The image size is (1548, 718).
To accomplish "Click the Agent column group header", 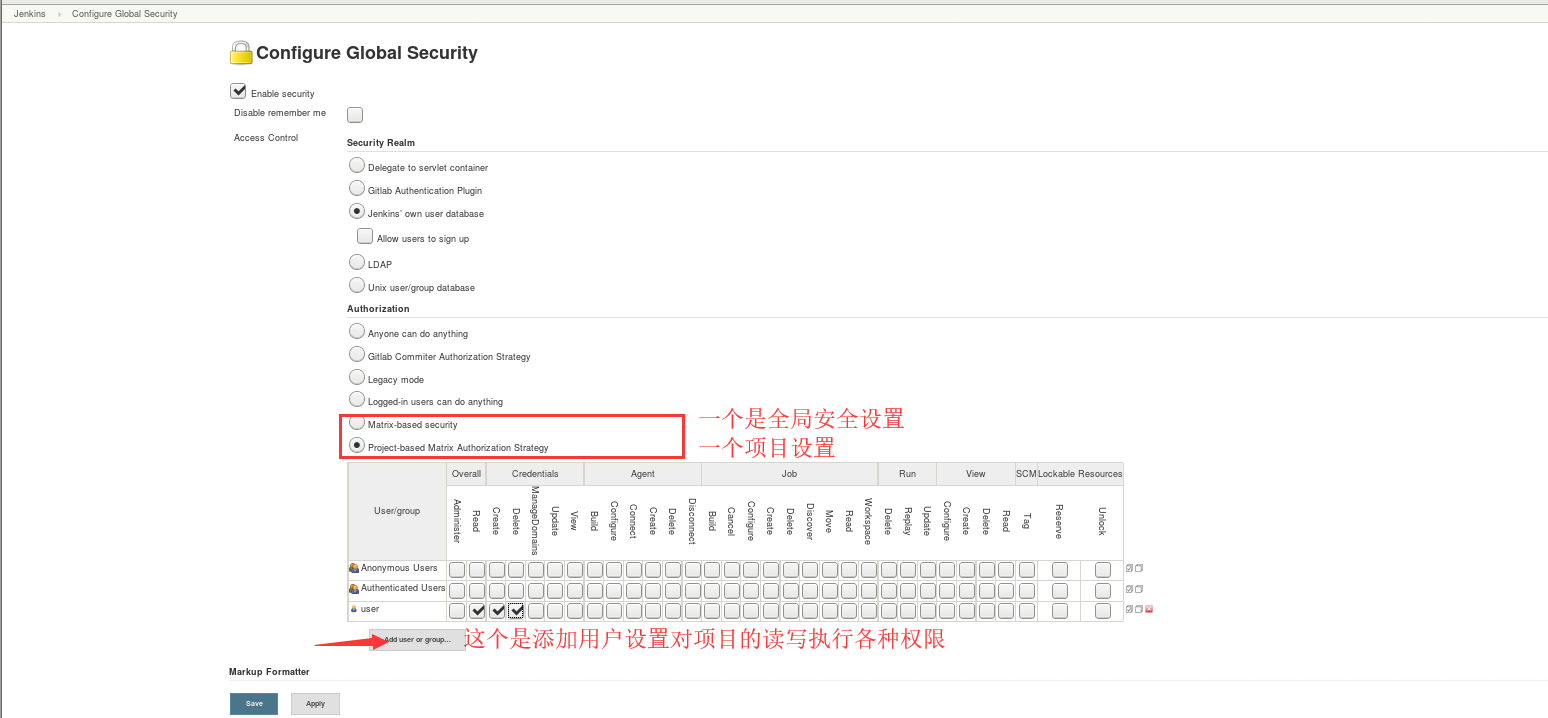I will [x=643, y=474].
